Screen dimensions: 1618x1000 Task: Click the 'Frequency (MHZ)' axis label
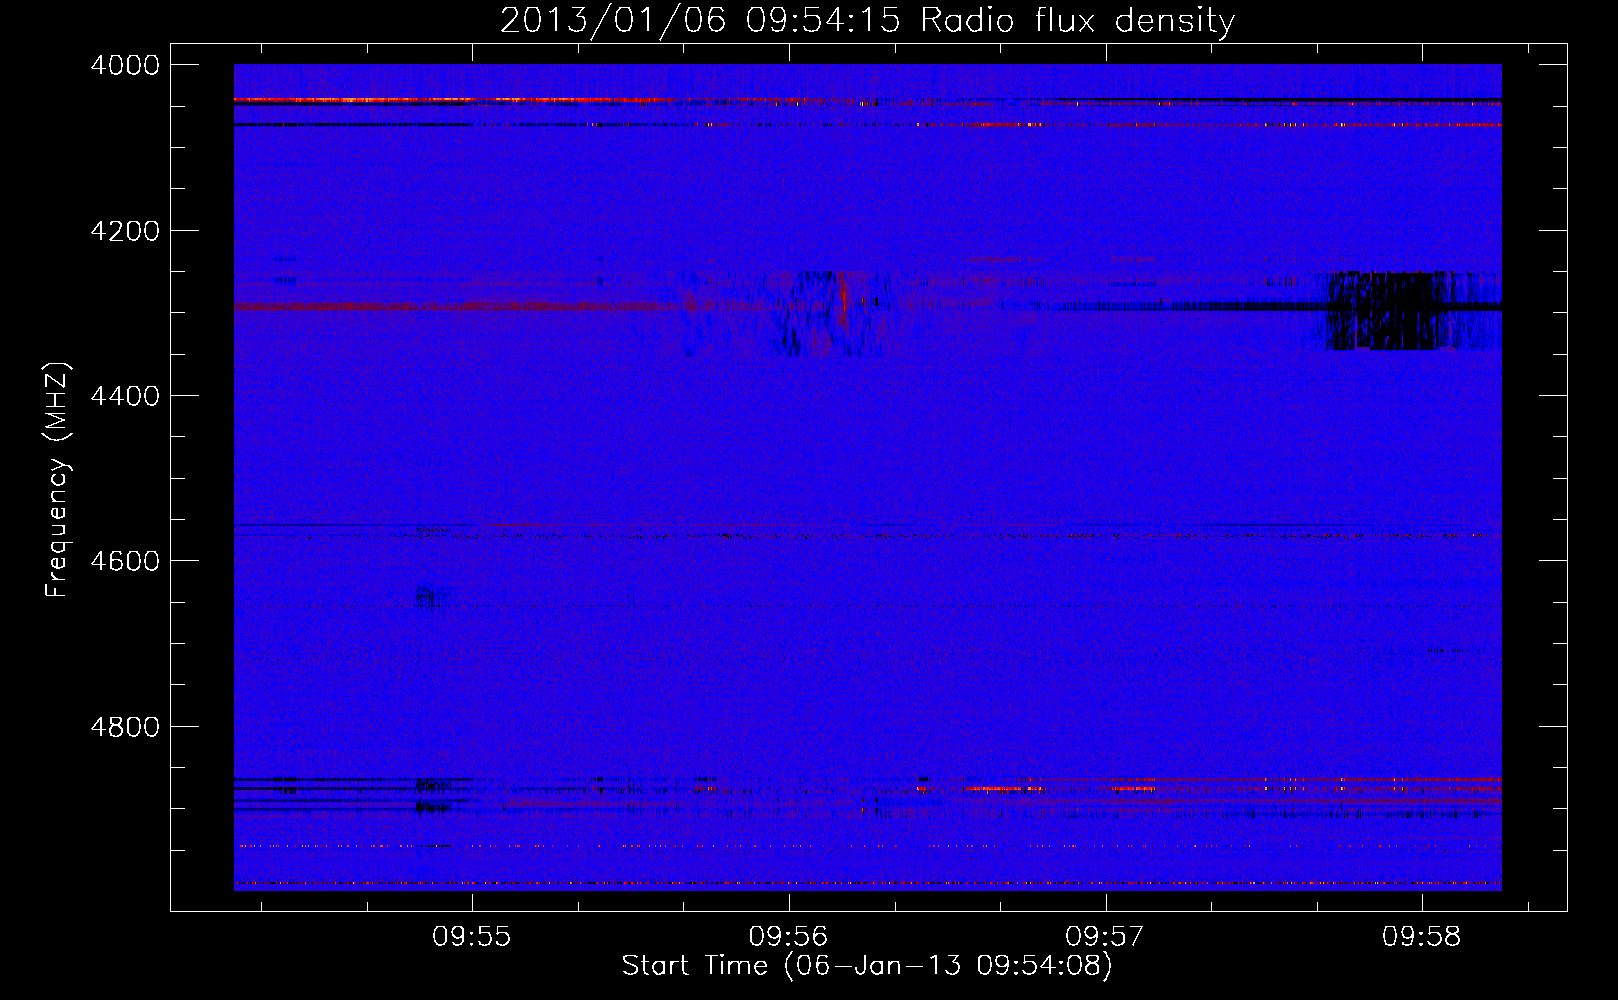tap(58, 480)
